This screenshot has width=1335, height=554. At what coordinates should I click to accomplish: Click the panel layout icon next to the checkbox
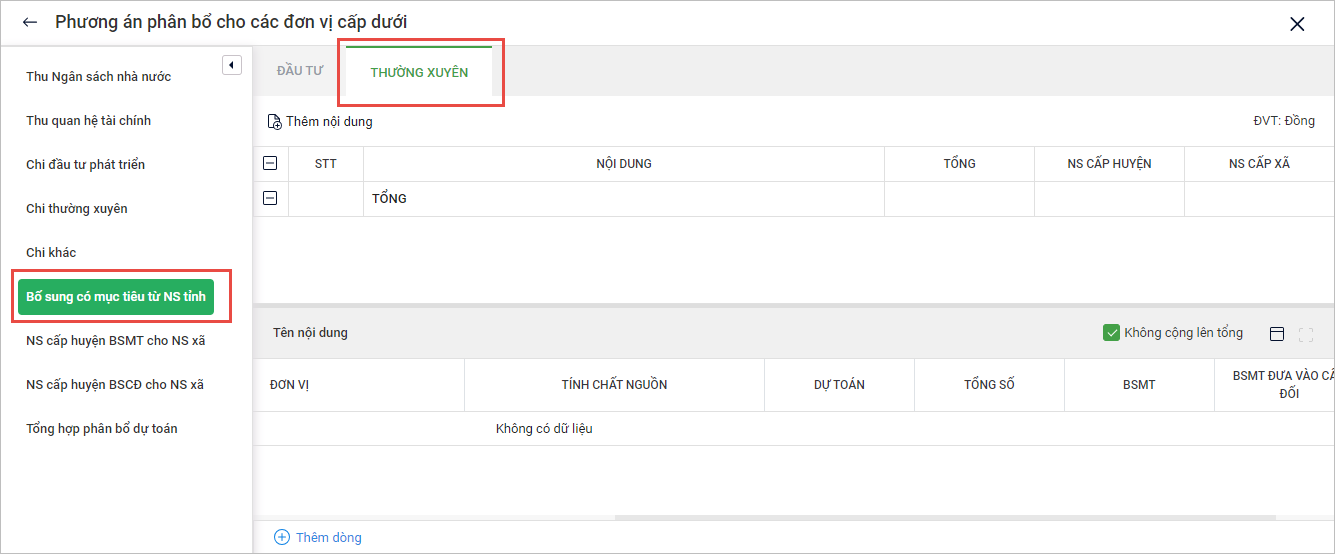(1276, 334)
